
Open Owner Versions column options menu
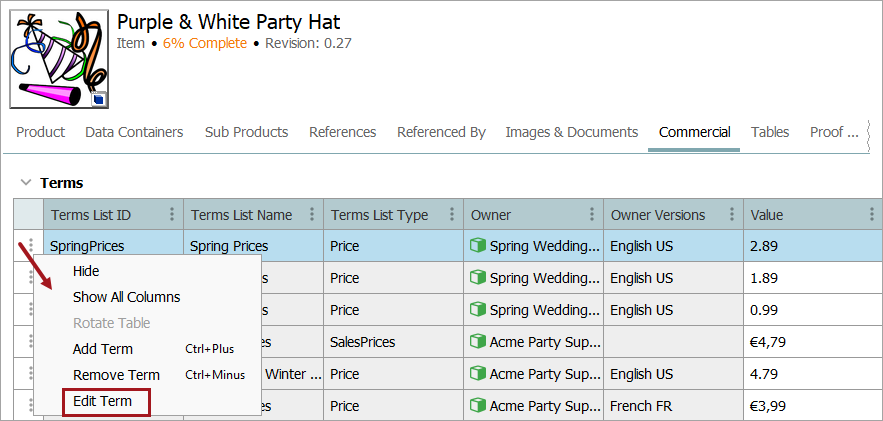point(732,214)
